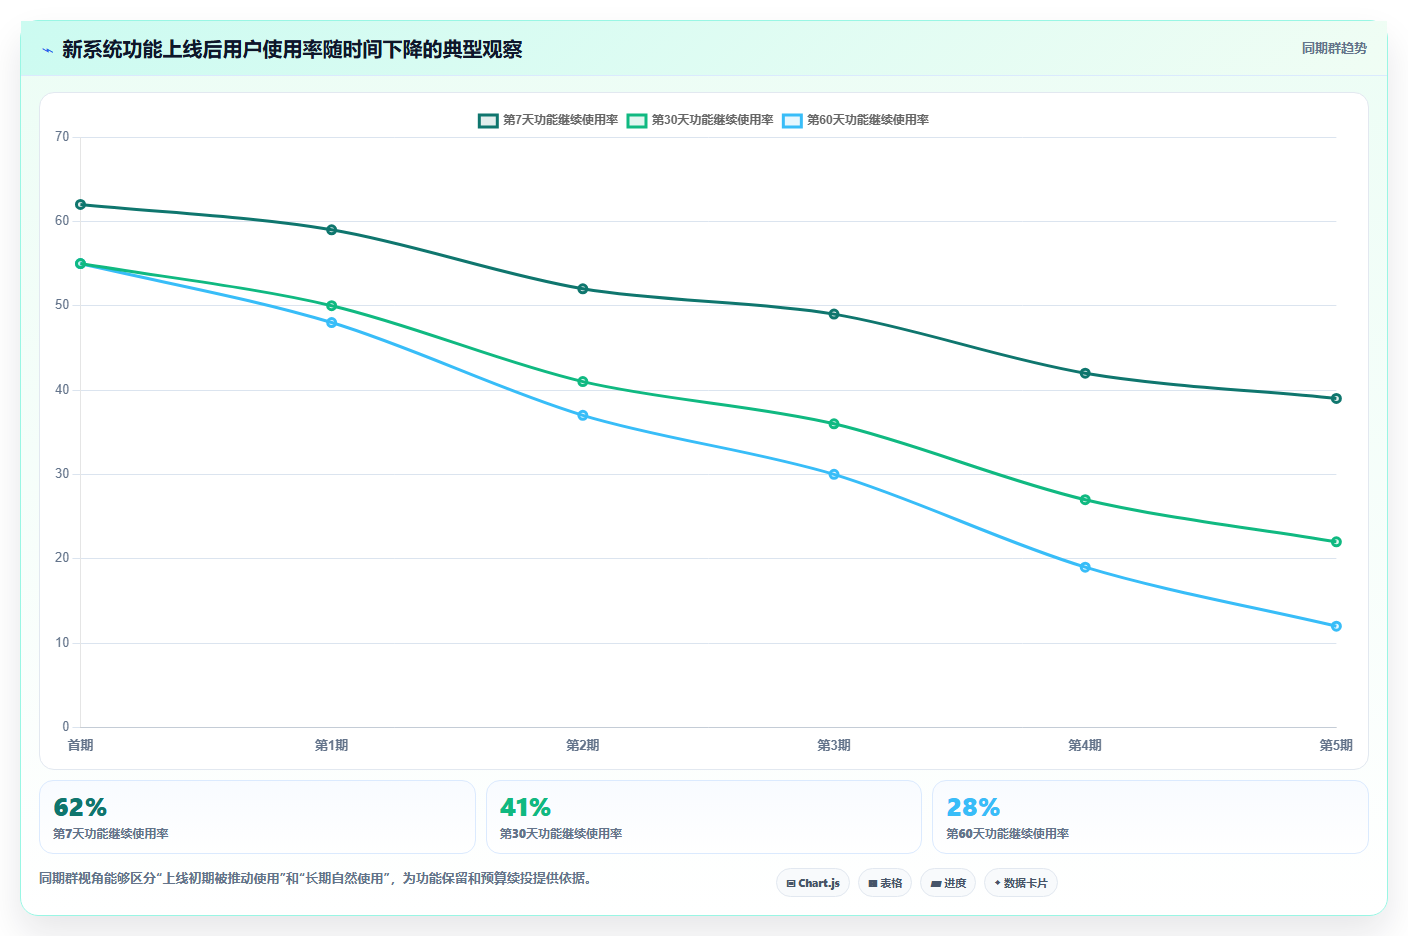This screenshot has width=1408, height=936.
Task: Click the 表格 tag pill
Action: coord(885,883)
